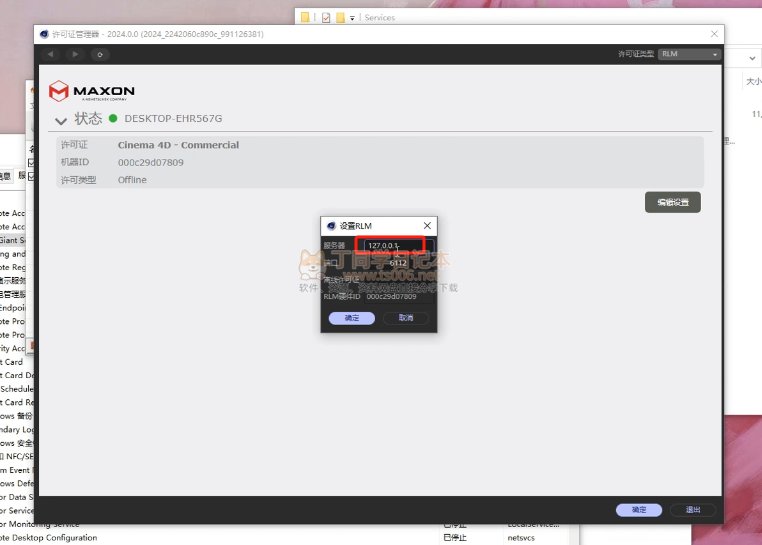Select the NFC/SE row in background services list
The width and height of the screenshot is (762, 545).
point(17,457)
